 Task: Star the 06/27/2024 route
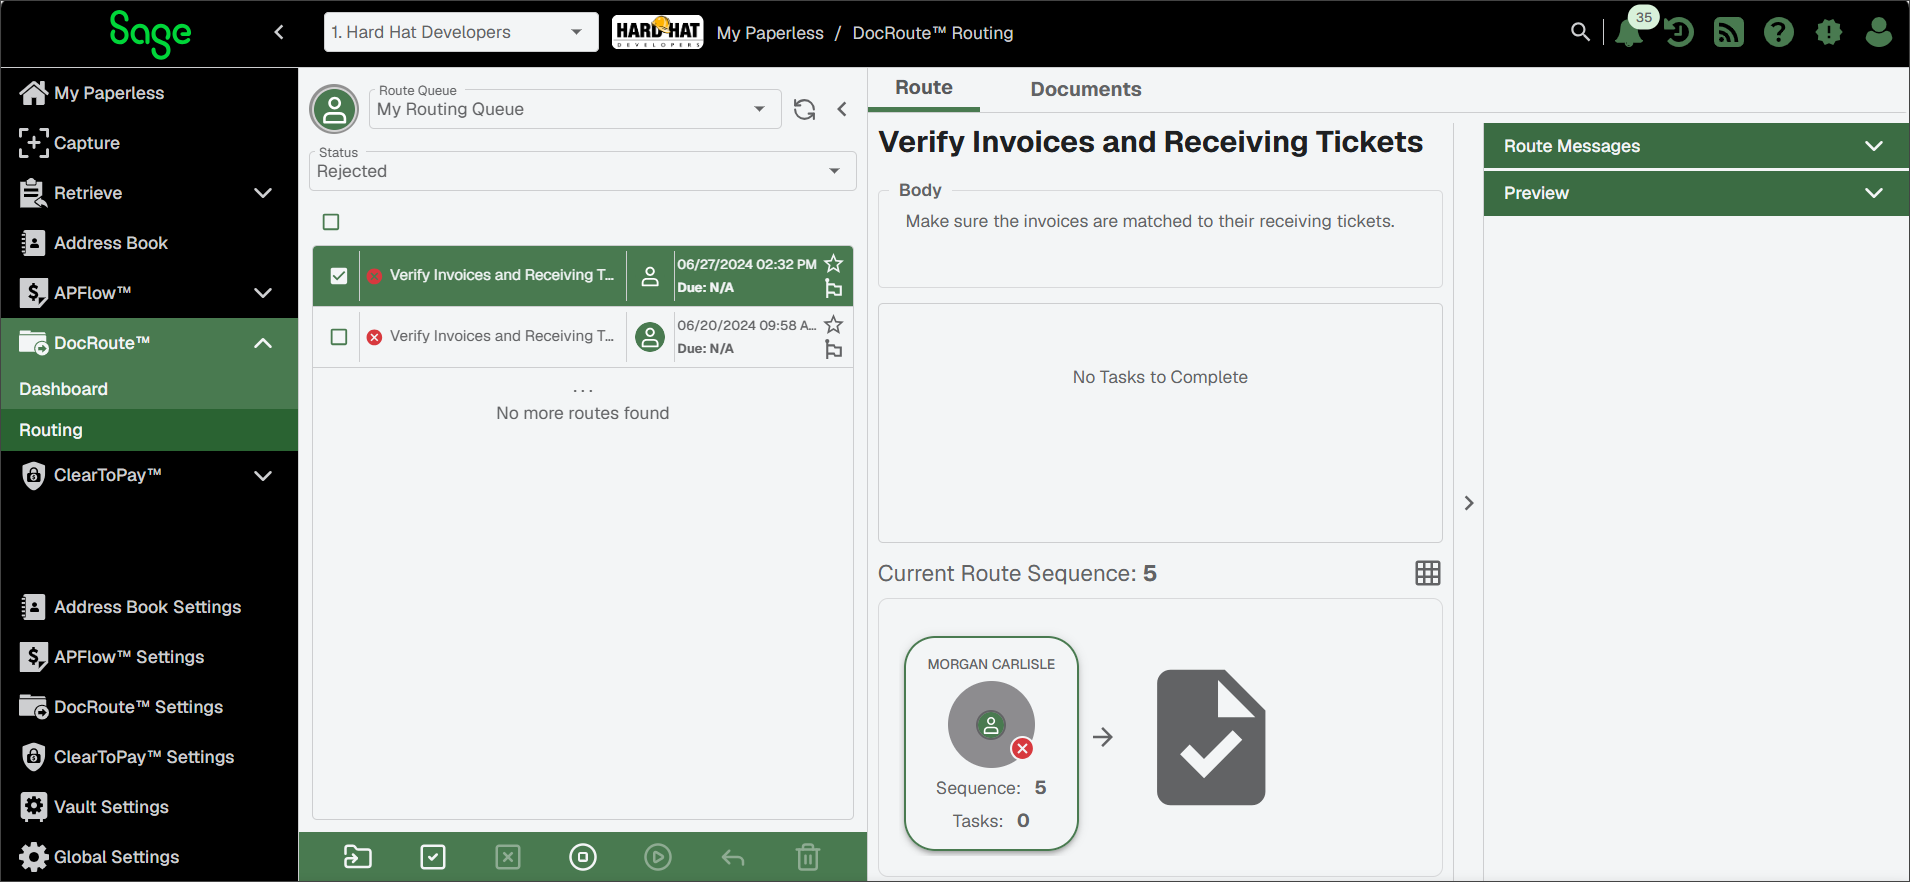pos(834,264)
